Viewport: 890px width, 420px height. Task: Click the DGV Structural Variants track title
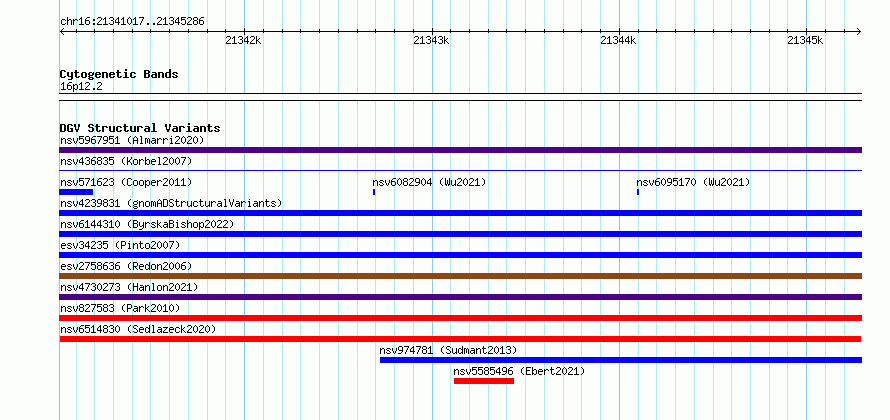coord(140,128)
